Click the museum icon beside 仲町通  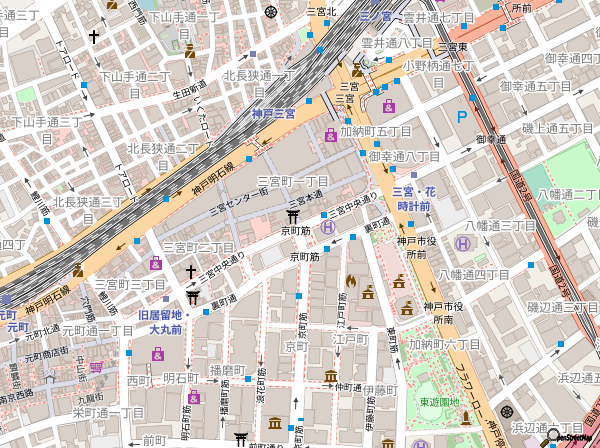click(331, 375)
